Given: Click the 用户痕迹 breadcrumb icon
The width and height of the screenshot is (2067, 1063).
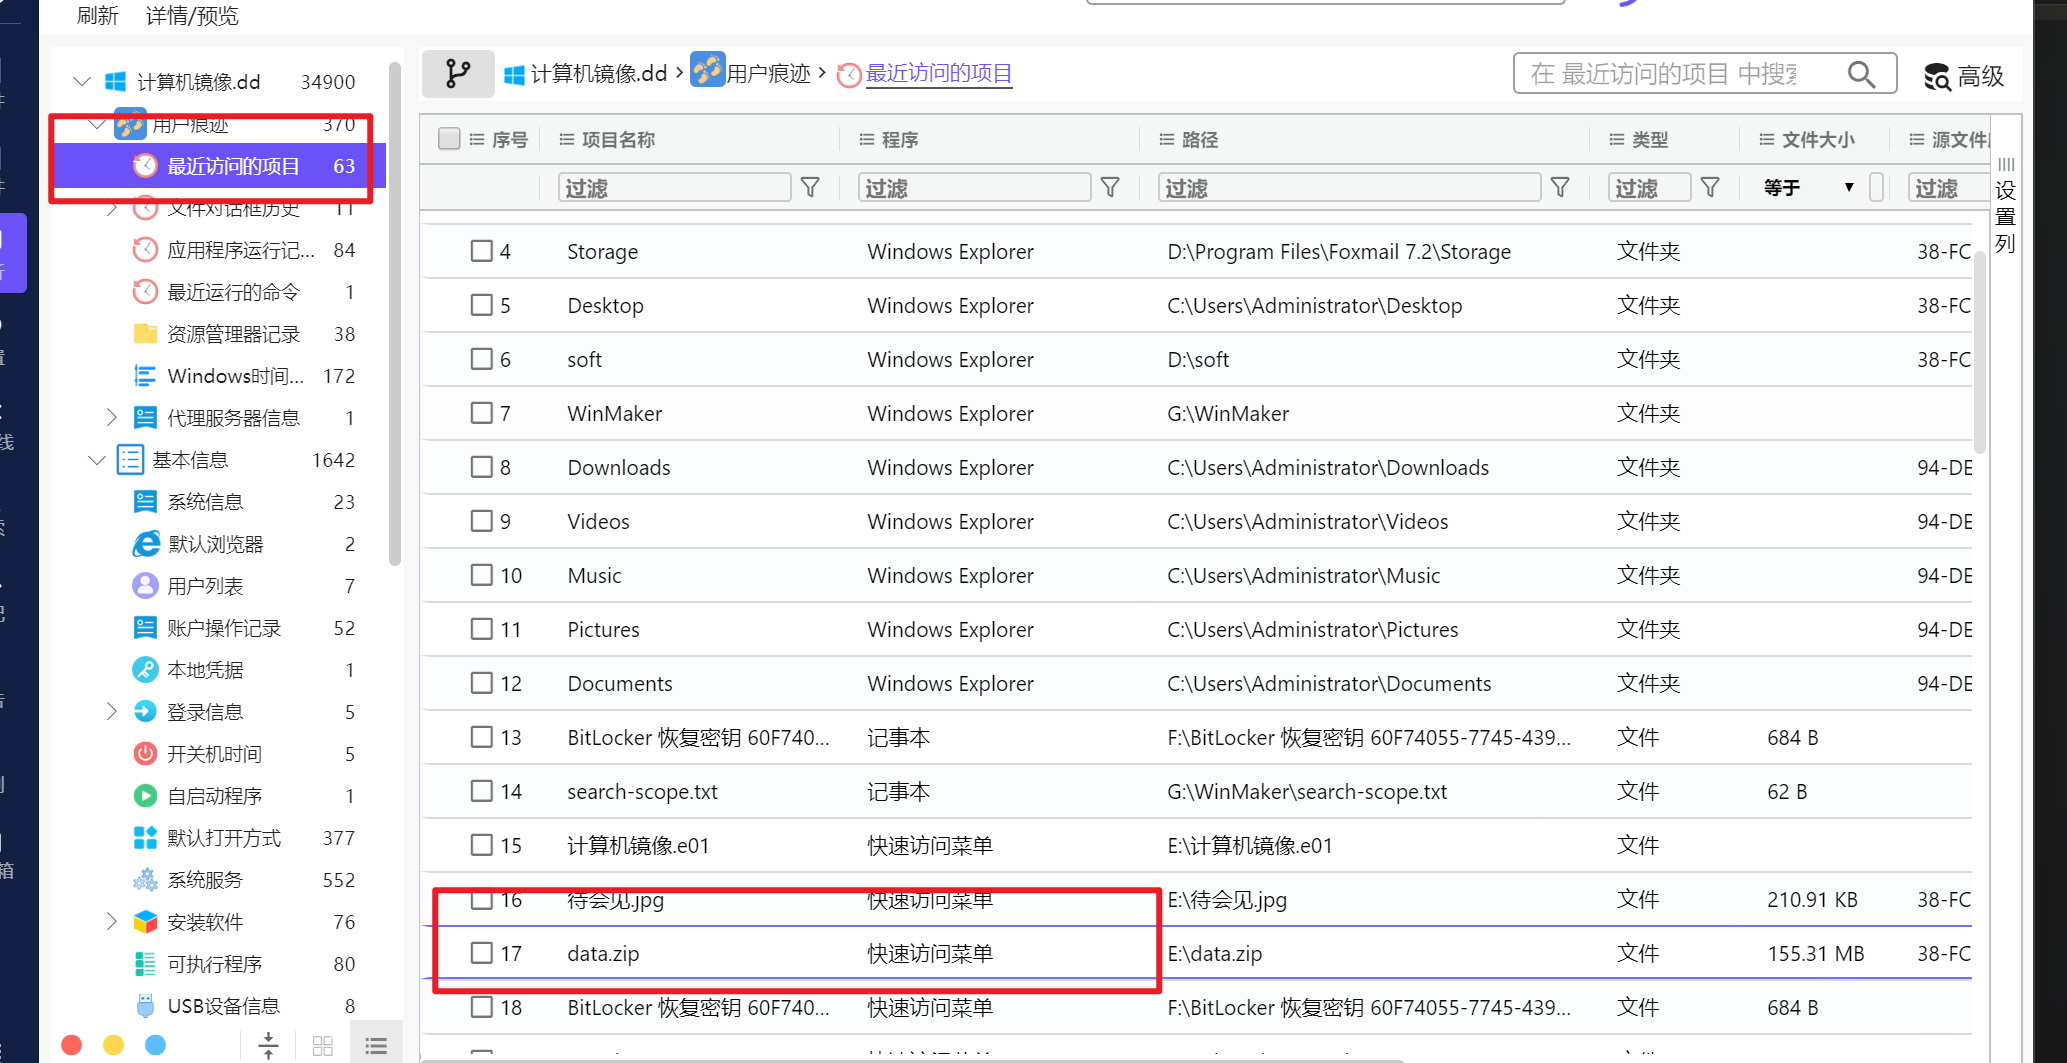Looking at the screenshot, I should pos(708,71).
